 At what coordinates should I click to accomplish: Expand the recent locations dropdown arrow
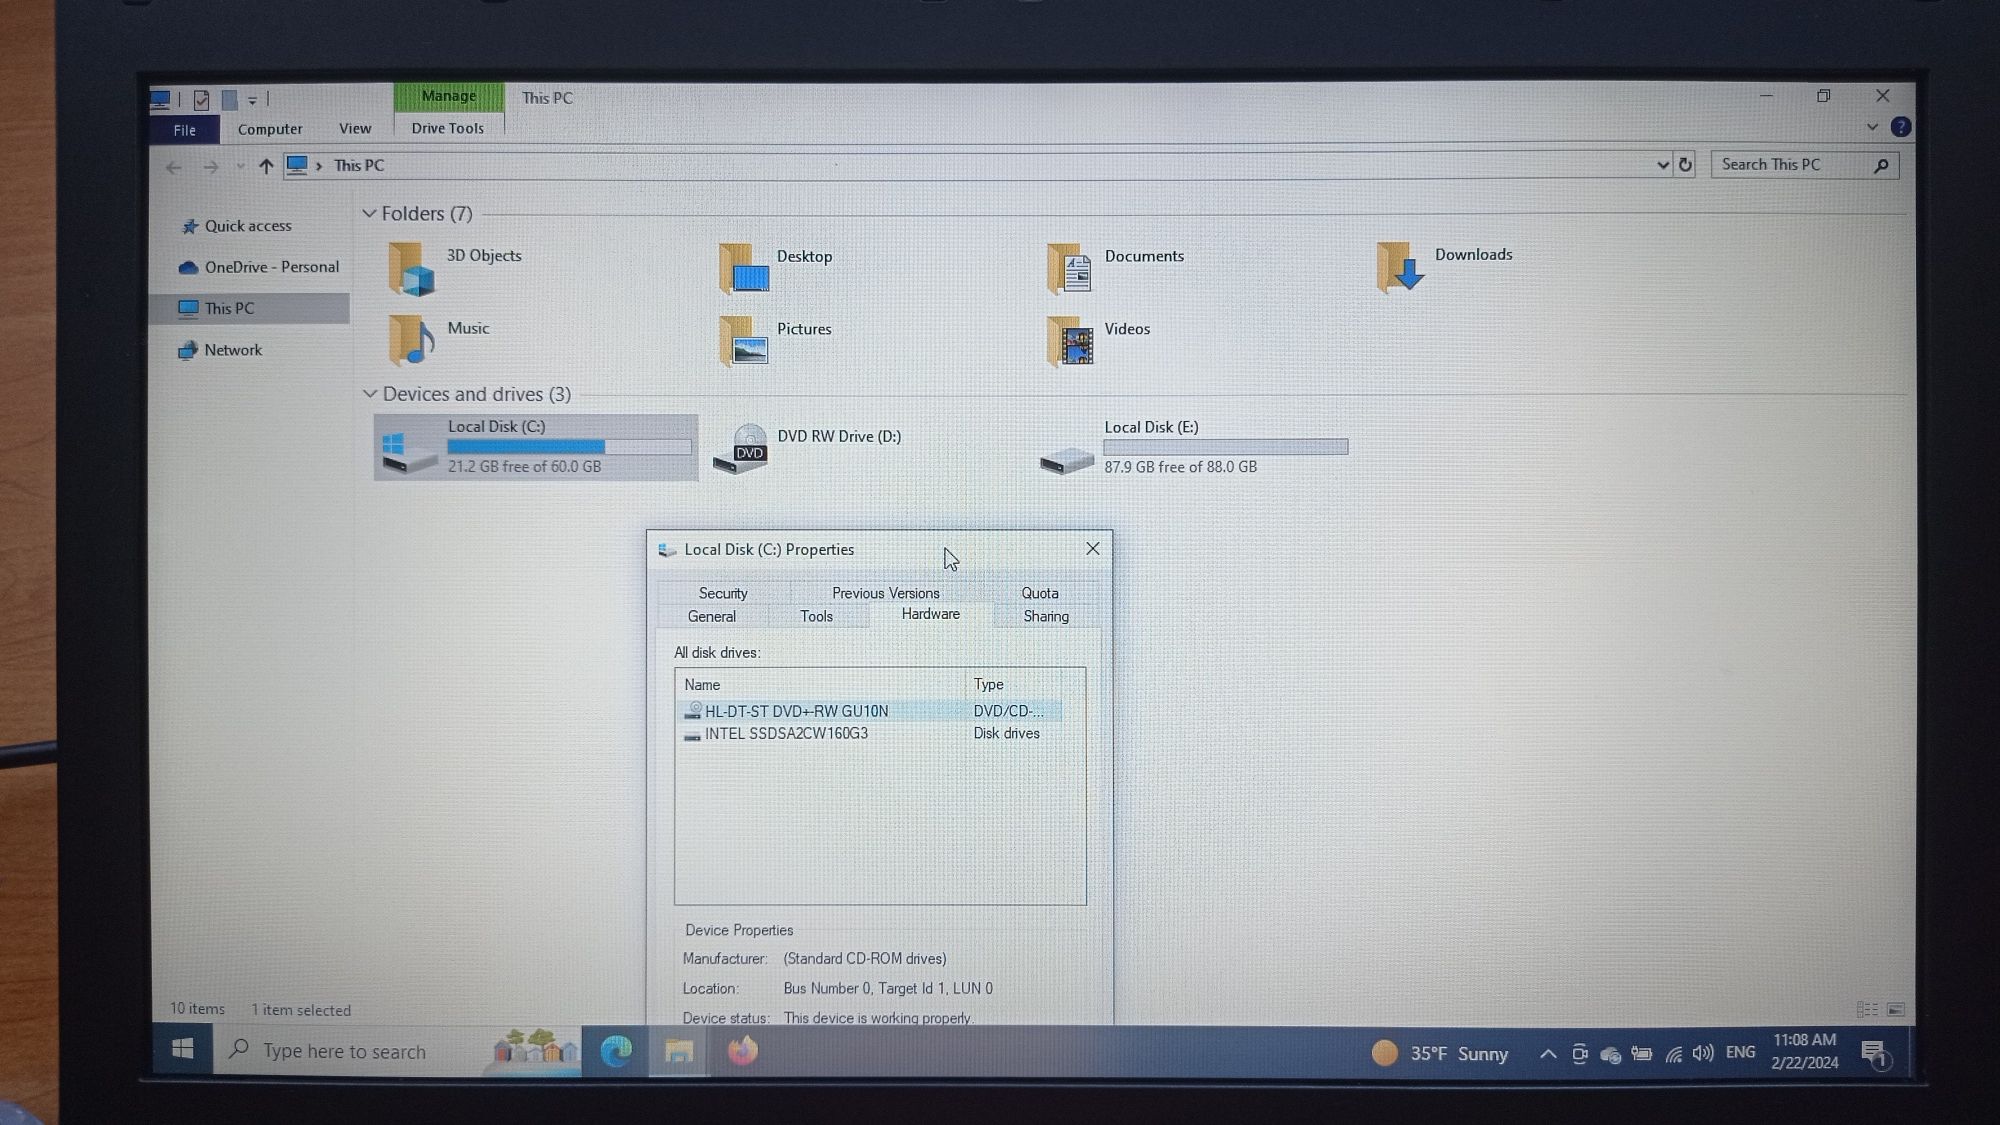(240, 167)
